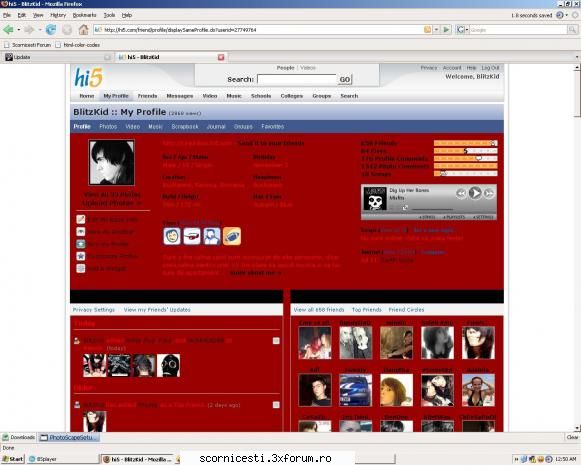Click the hi5 search input field
This screenshot has width=581, height=465.
click(297, 79)
